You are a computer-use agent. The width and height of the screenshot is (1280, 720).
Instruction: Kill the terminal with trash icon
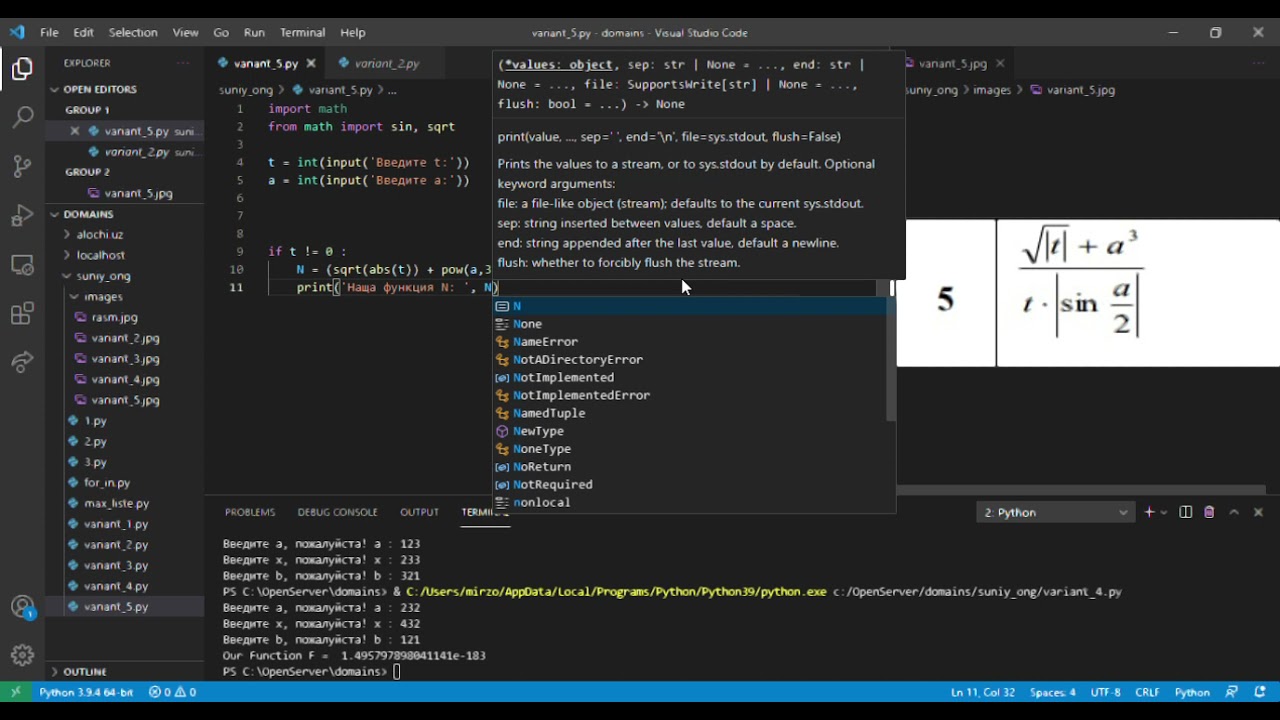tap(1209, 512)
